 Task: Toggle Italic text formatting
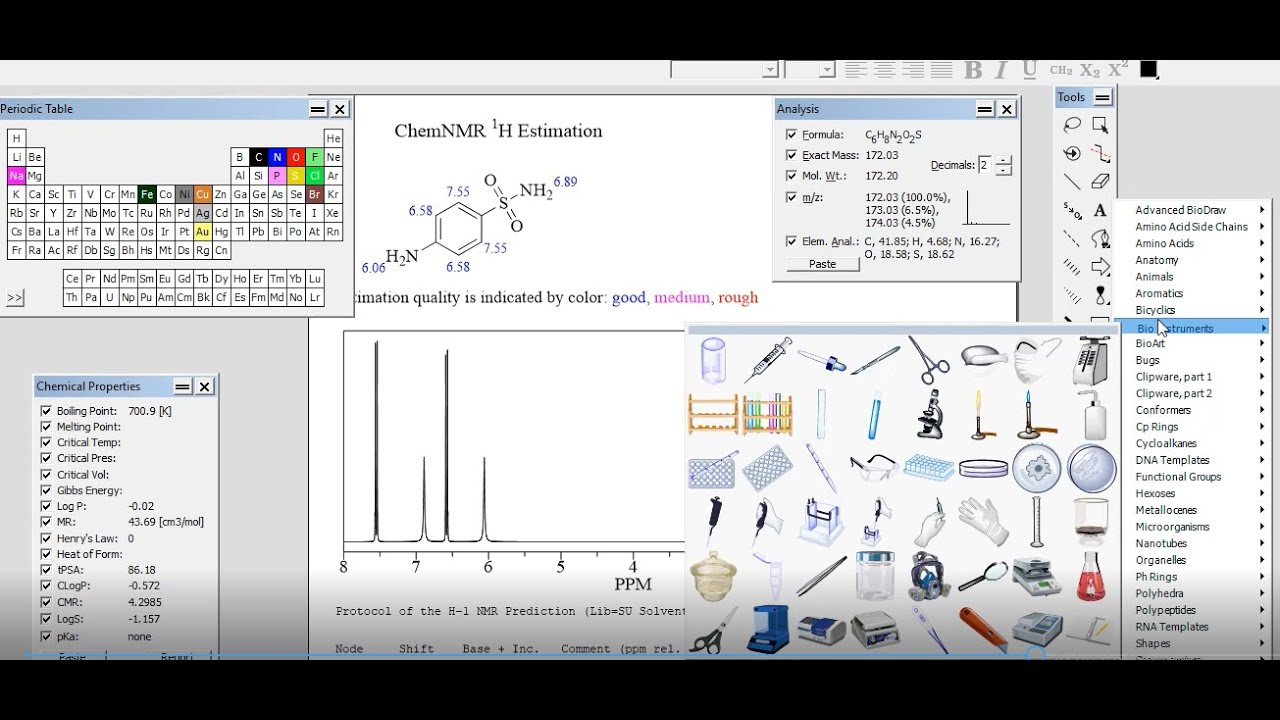click(1001, 70)
